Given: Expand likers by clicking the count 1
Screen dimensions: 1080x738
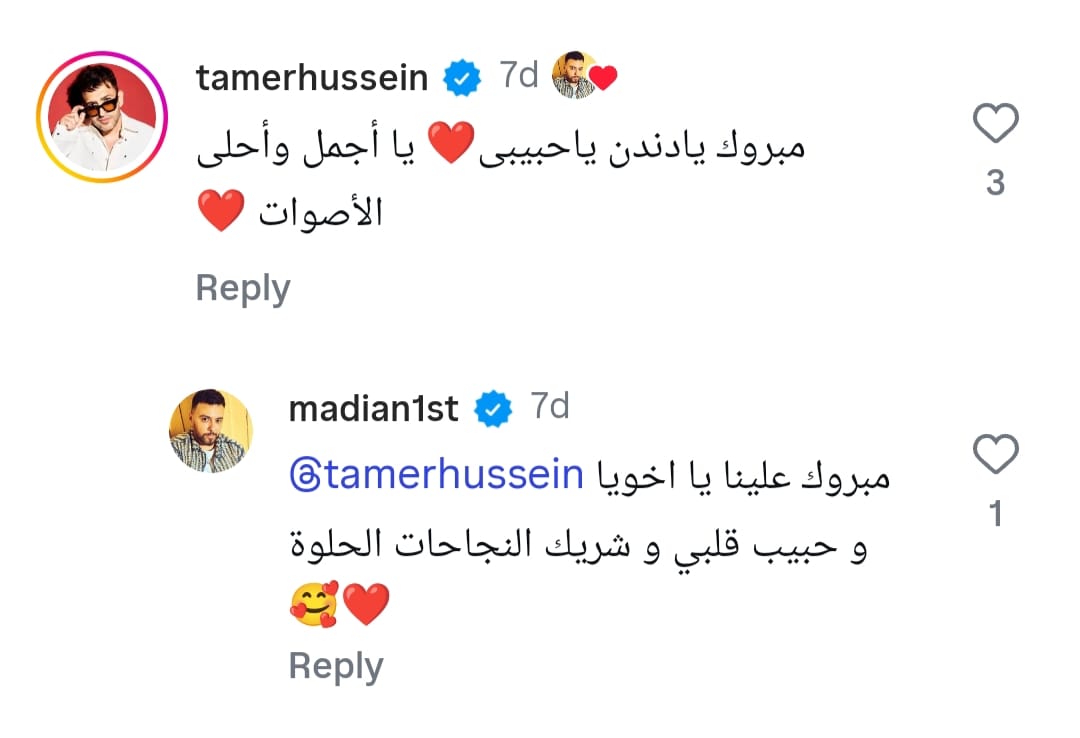Looking at the screenshot, I should point(995,515).
